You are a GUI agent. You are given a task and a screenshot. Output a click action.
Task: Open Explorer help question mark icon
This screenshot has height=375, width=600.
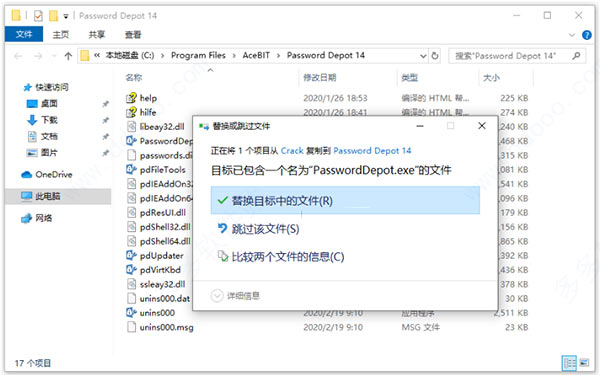[587, 35]
